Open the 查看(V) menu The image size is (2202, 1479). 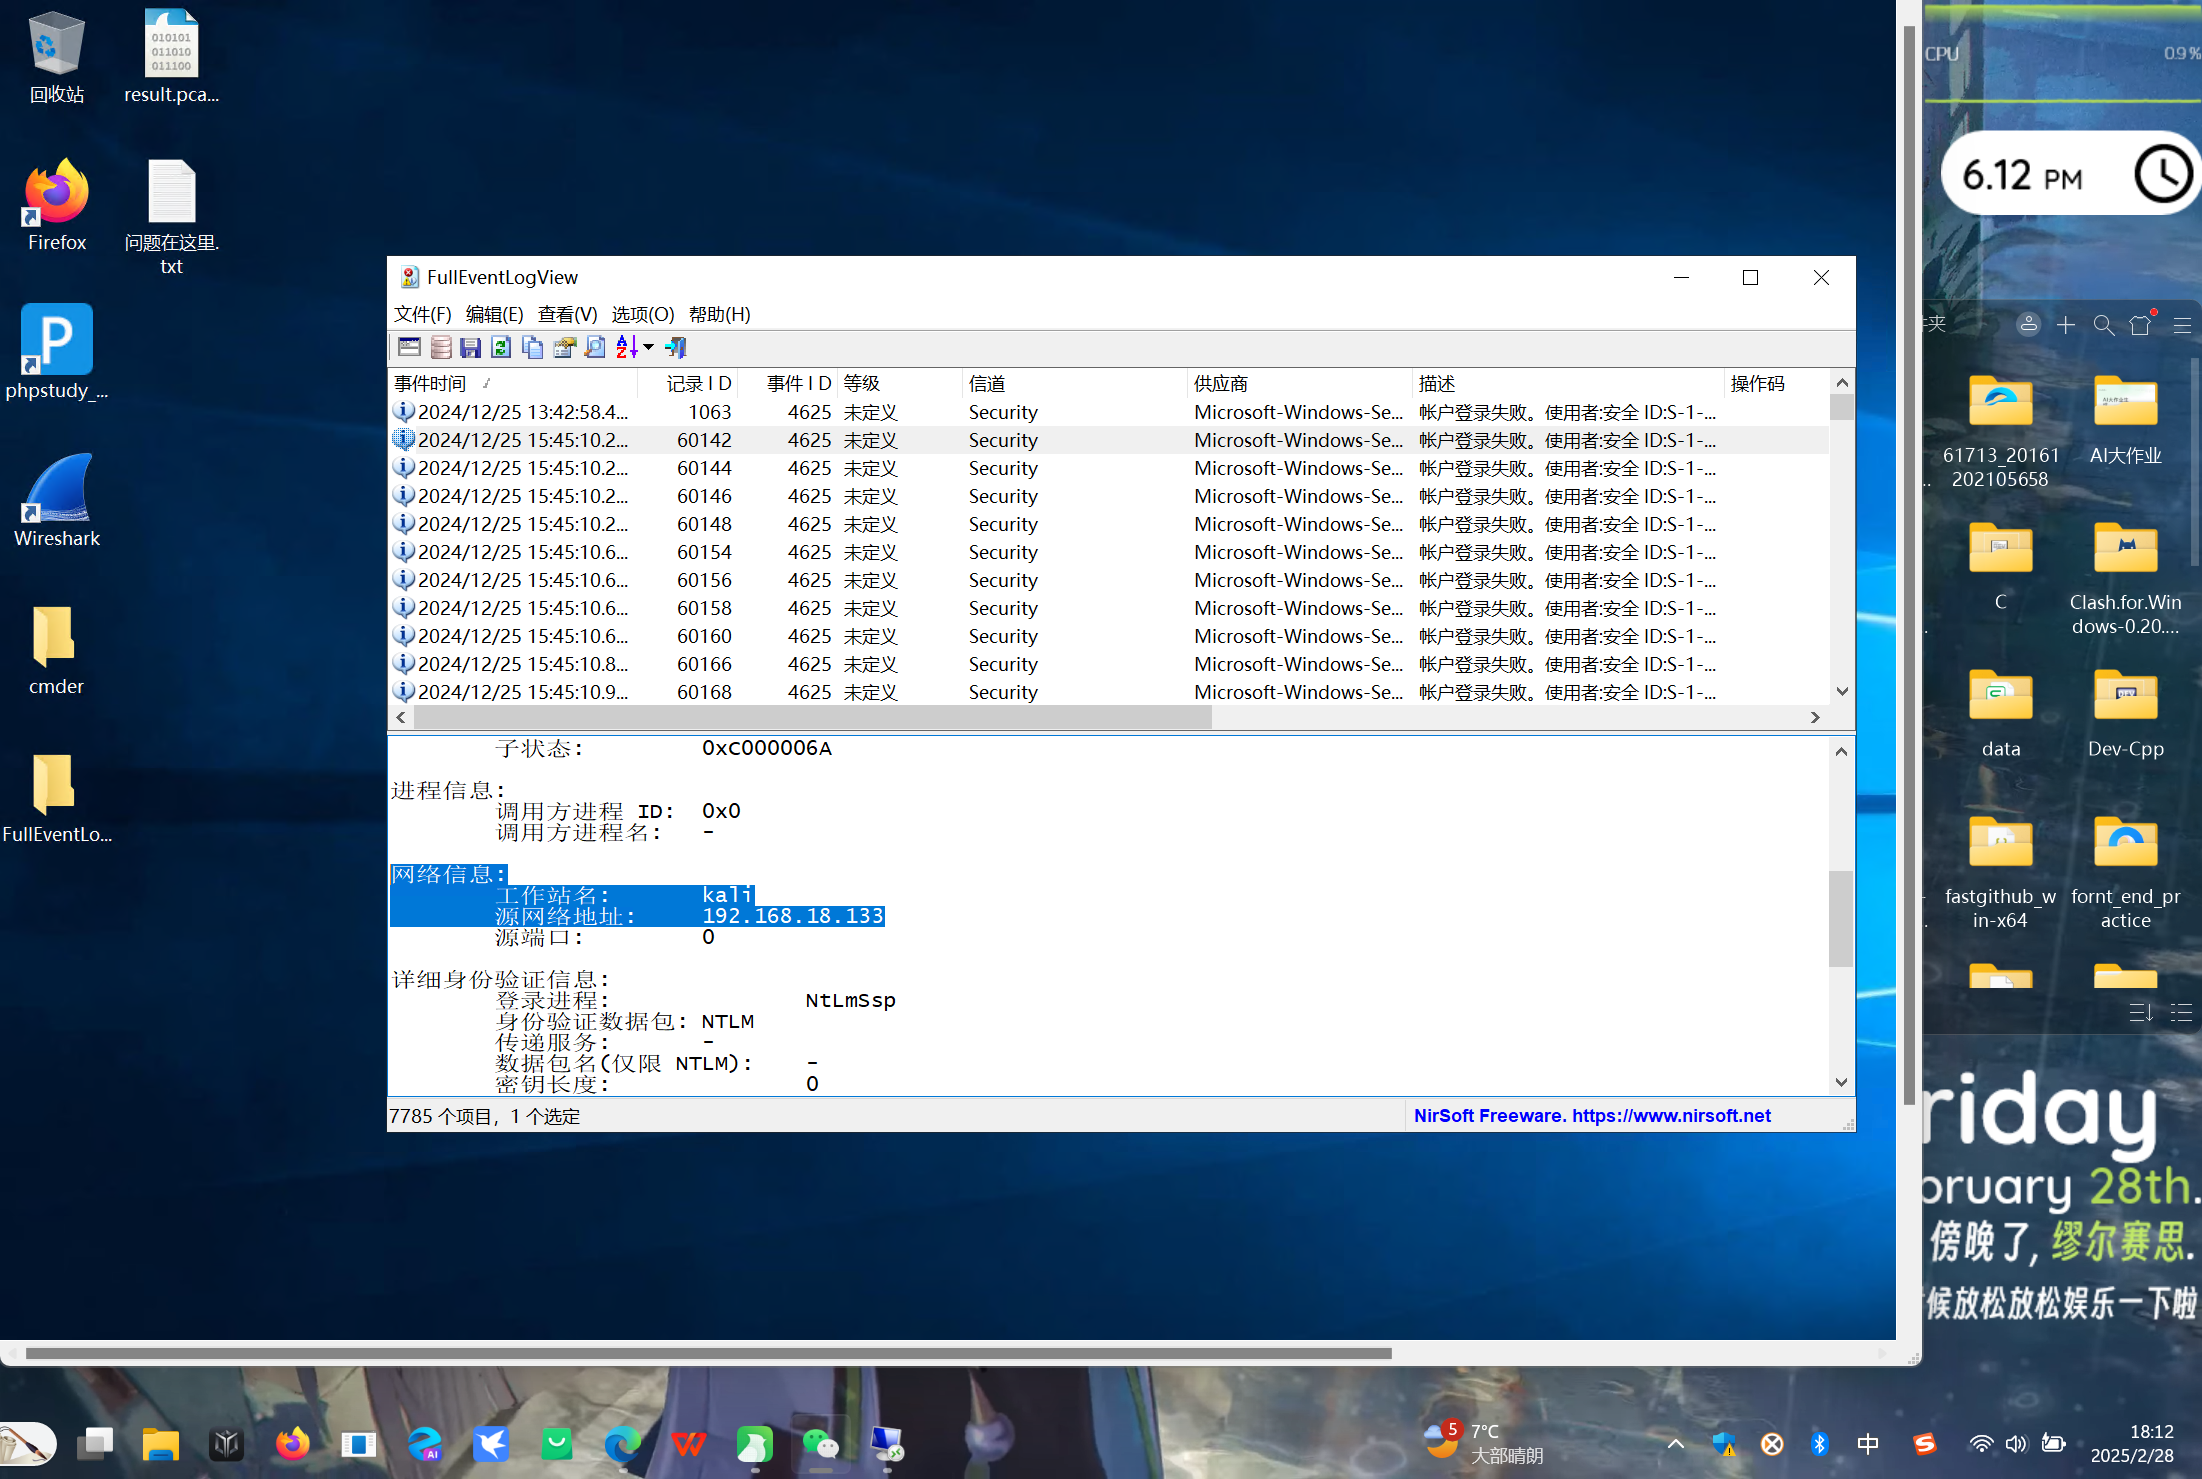[x=567, y=314]
